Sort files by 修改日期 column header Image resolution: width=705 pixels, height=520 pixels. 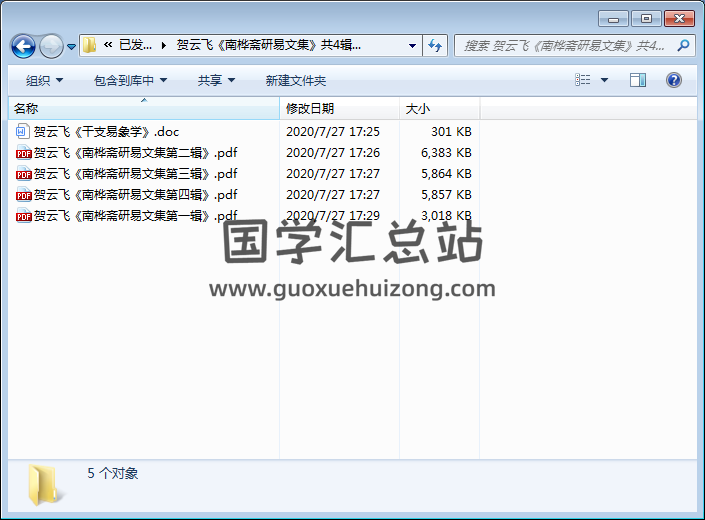310,108
